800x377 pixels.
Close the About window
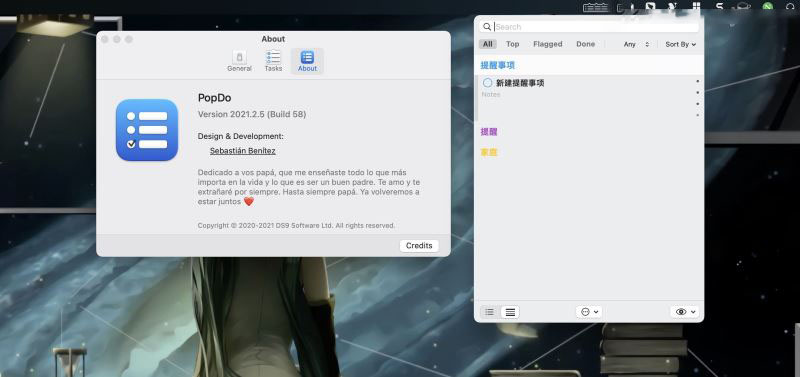click(105, 39)
